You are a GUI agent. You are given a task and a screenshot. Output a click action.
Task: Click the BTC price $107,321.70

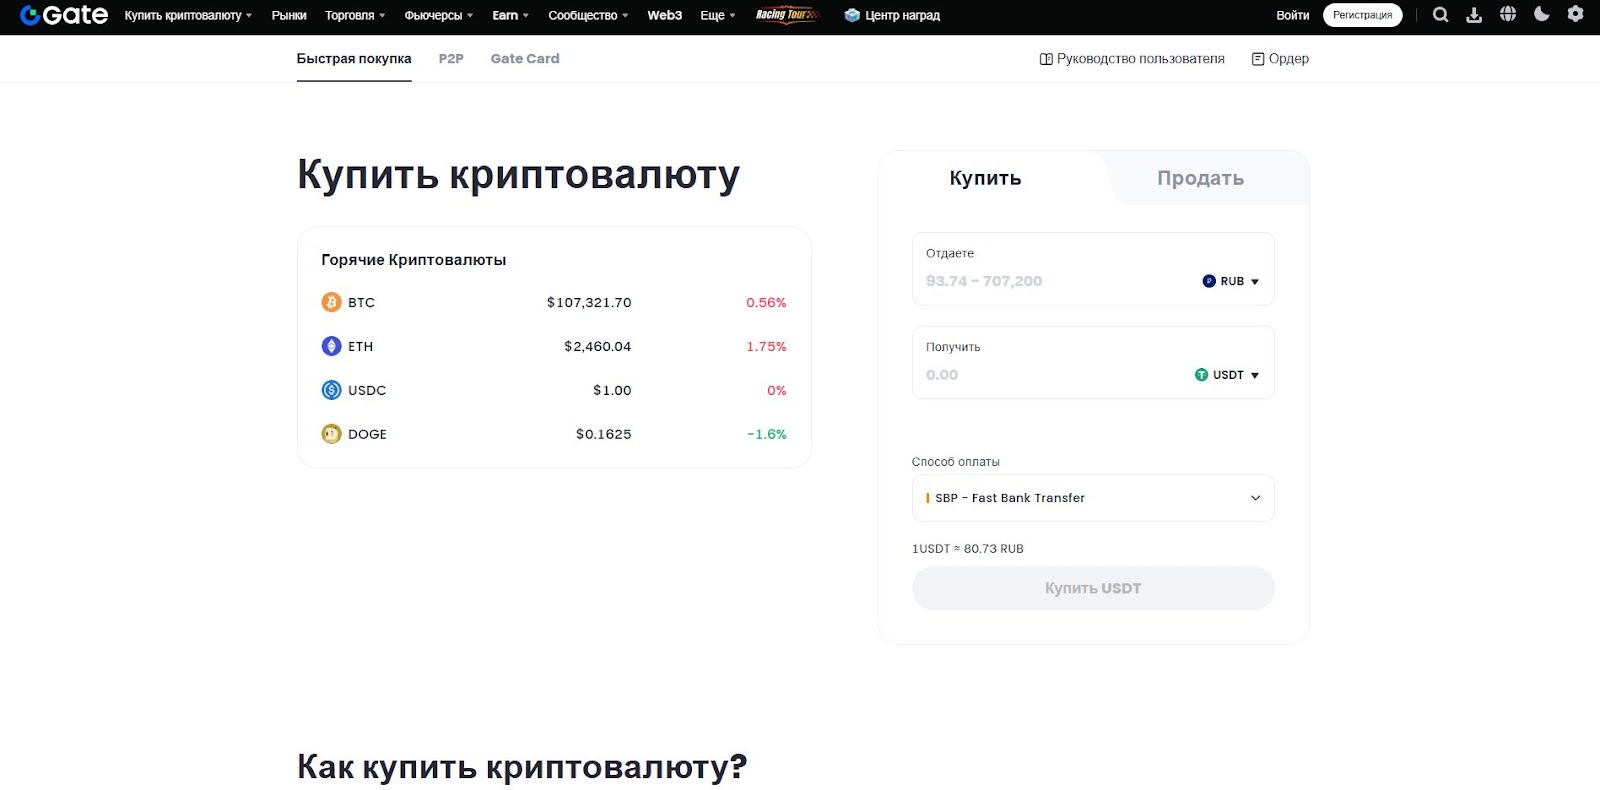tap(589, 302)
